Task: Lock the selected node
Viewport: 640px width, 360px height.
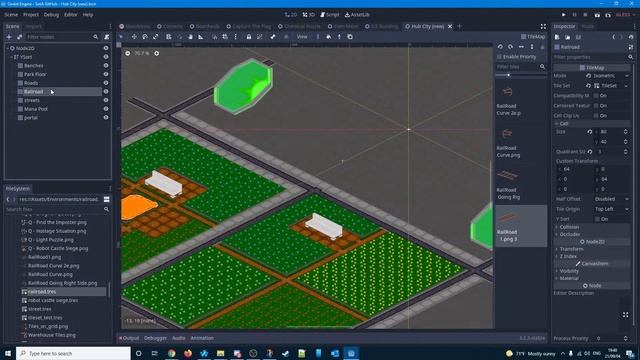Action: [249, 37]
